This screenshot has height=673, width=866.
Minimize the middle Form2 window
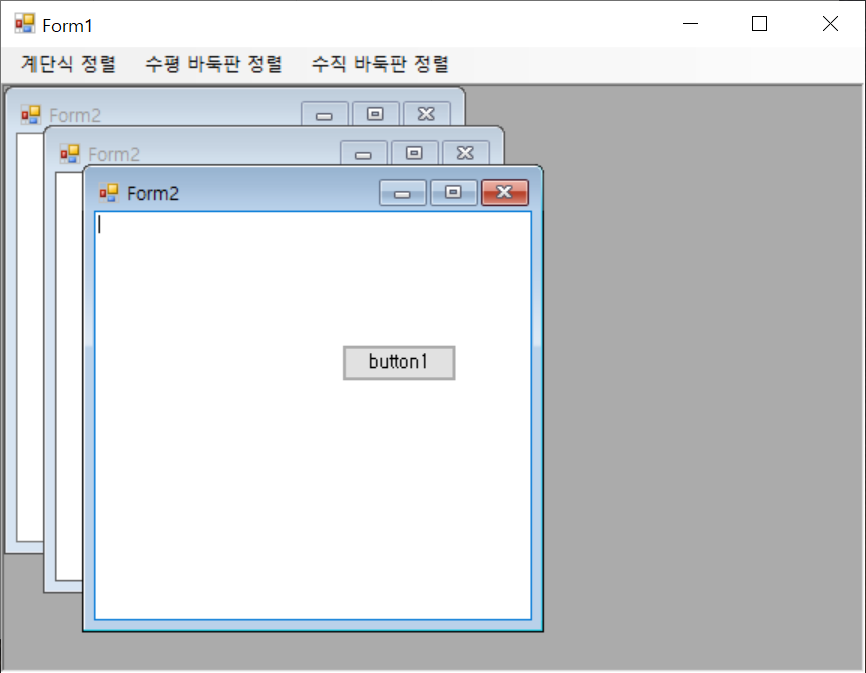363,153
